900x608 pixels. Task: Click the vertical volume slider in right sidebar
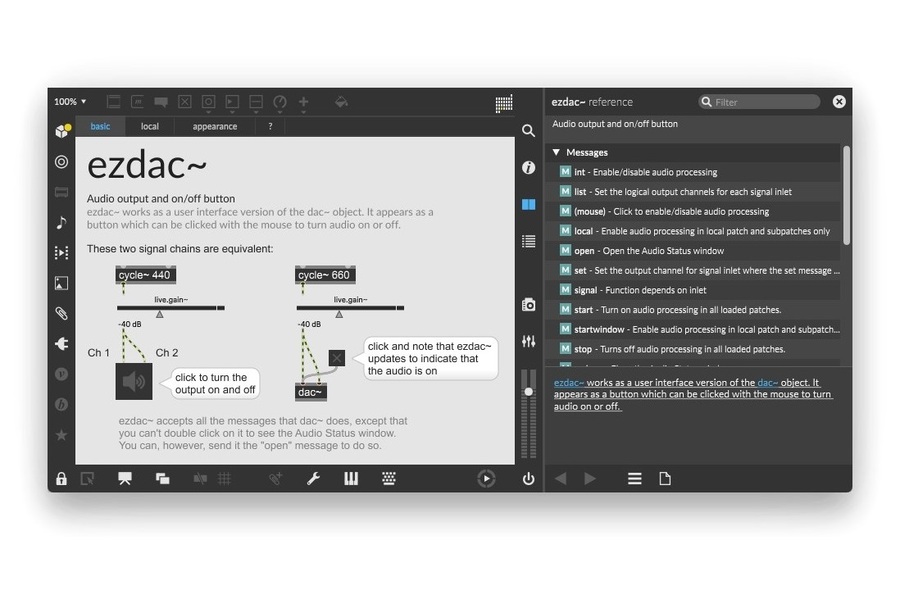[x=529, y=413]
